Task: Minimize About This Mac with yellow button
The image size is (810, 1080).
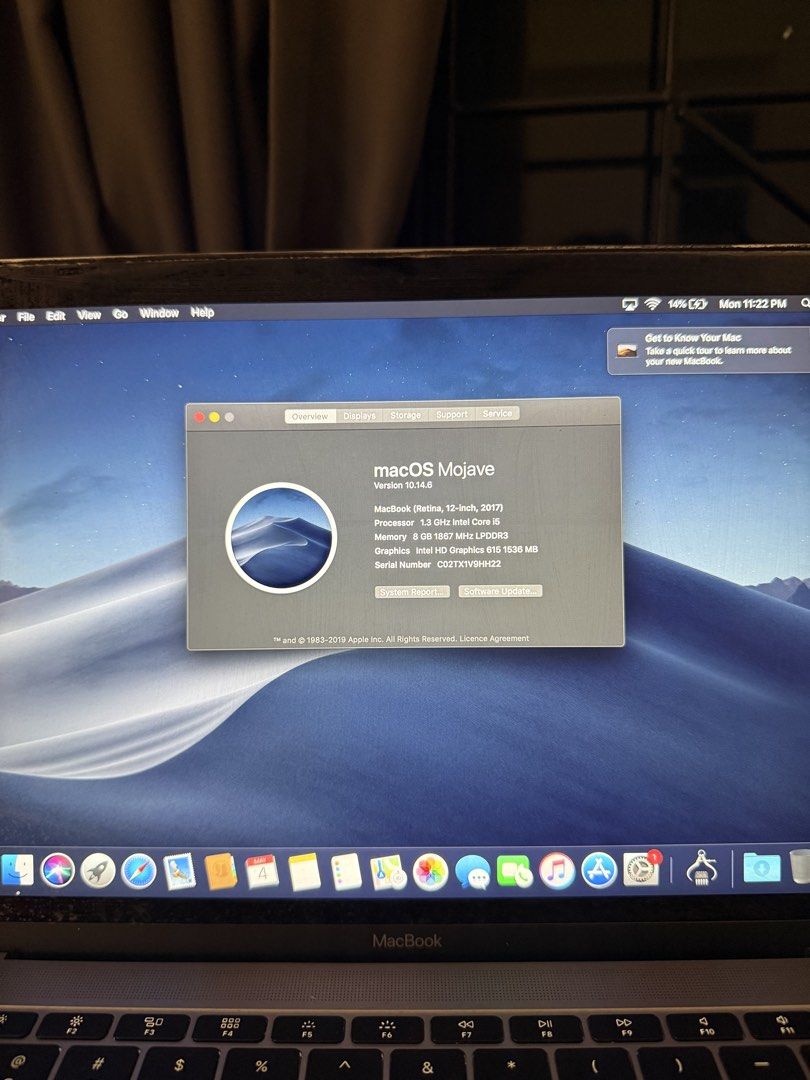Action: pyautogui.click(x=214, y=417)
